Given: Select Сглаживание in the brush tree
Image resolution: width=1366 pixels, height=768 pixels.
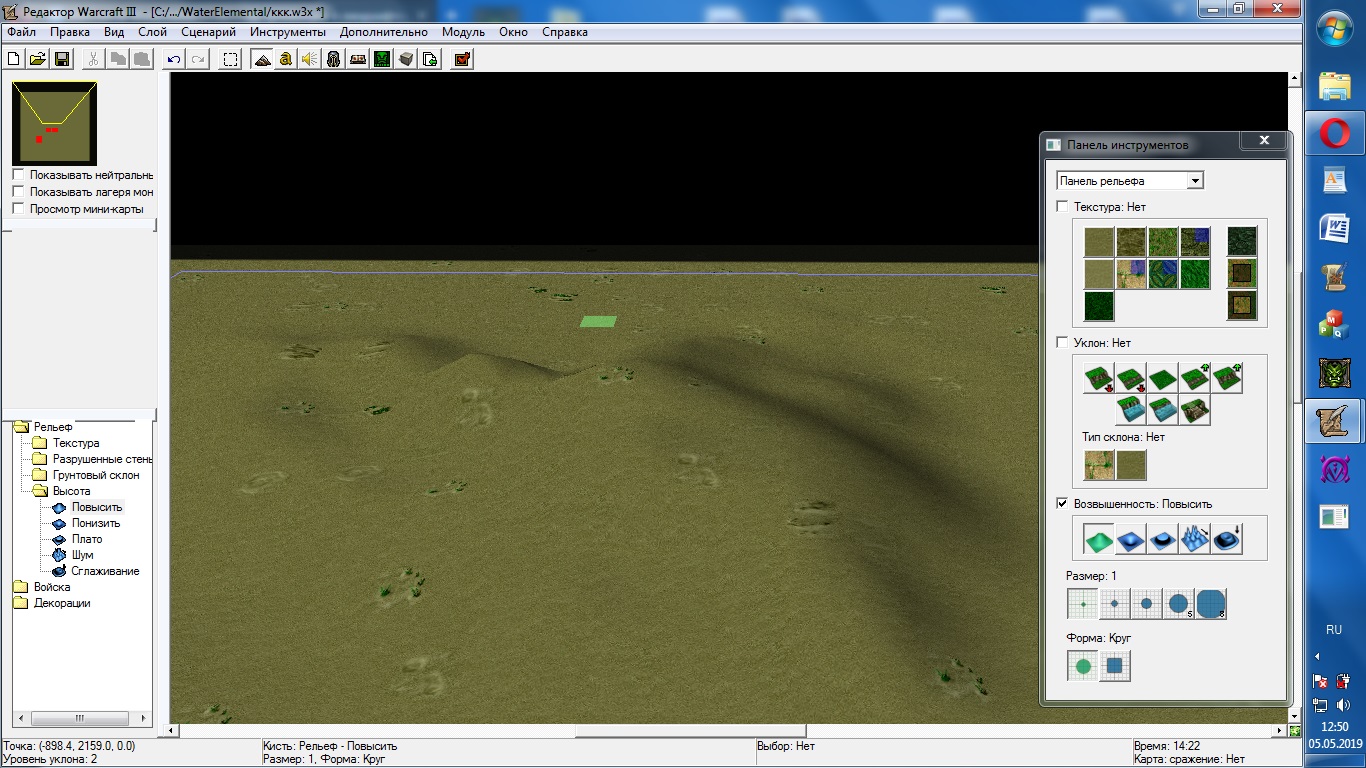Looking at the screenshot, I should pos(105,571).
